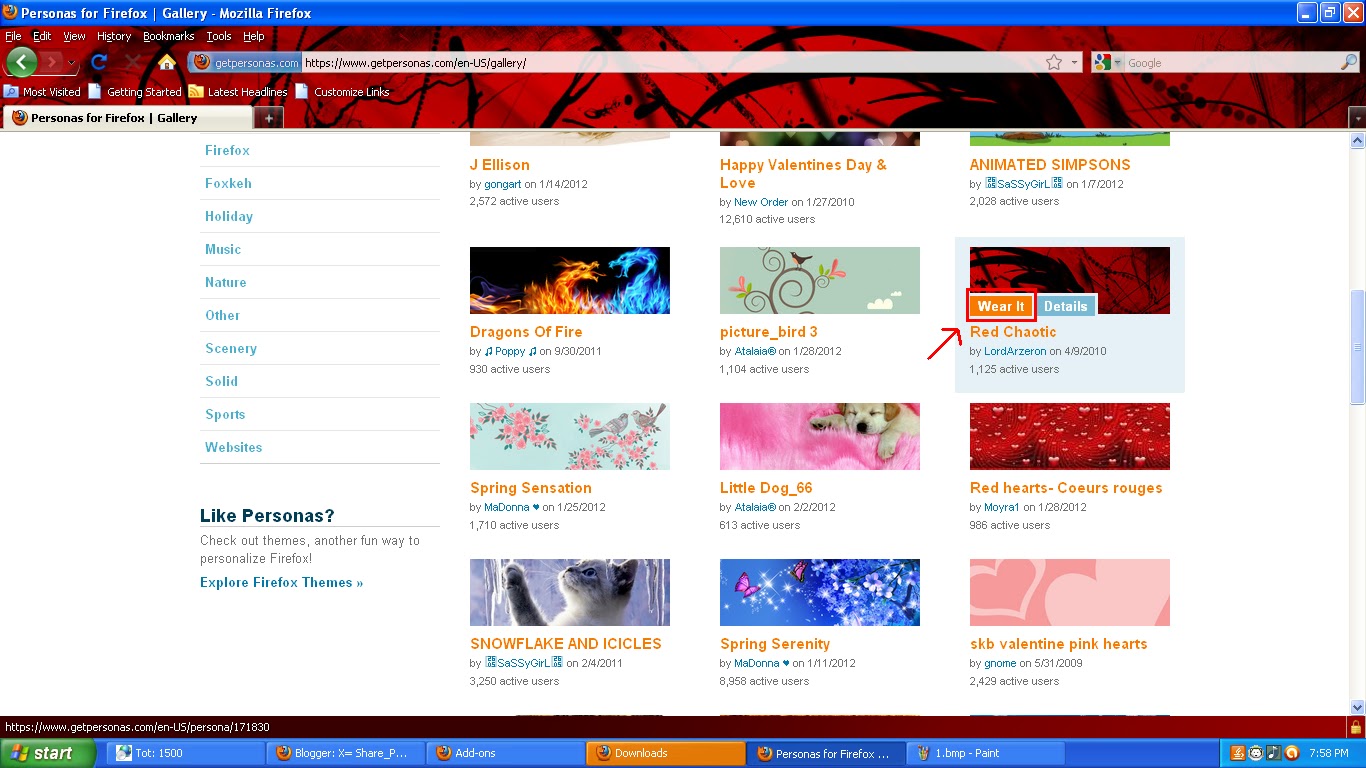Open Spring Sensation thumbnail
The width and height of the screenshot is (1366, 768).
[x=570, y=436]
